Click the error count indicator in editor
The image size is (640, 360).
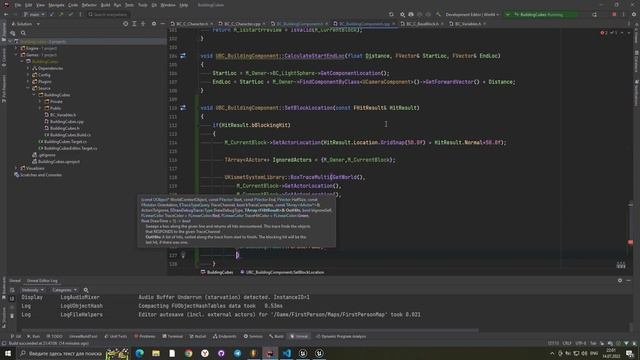pyautogui.click(x=604, y=33)
